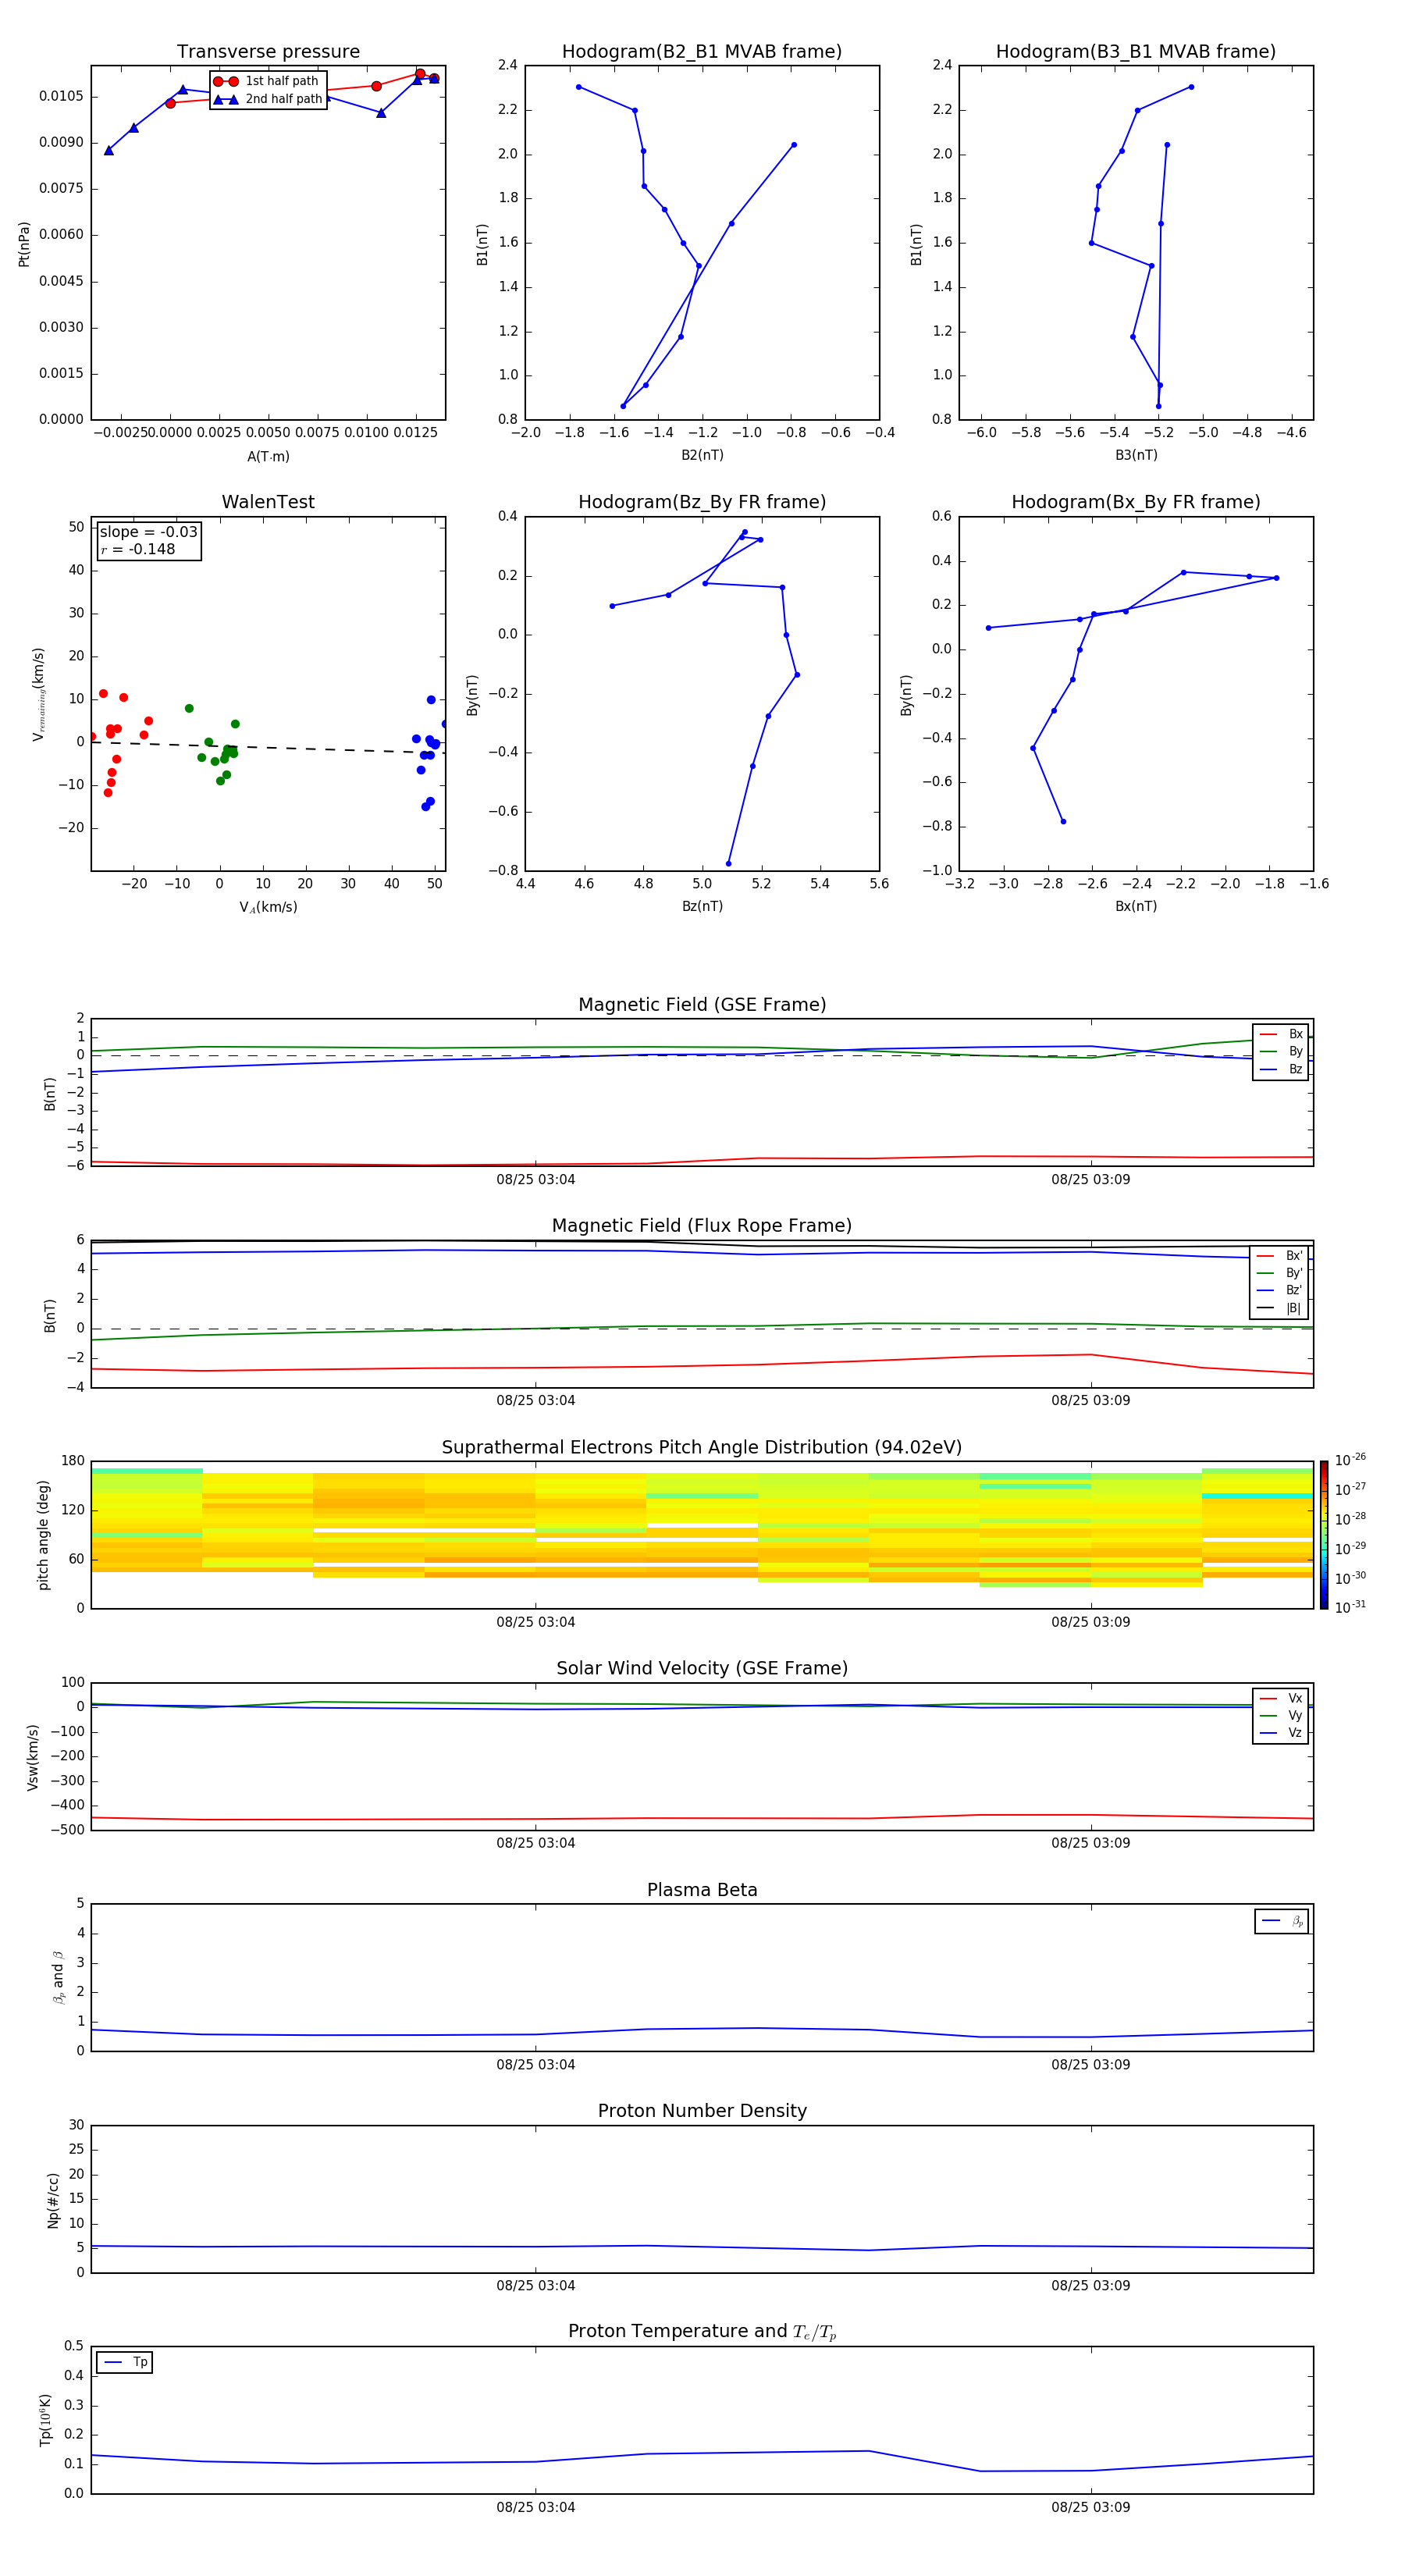Click the 'V_remaining(km/s)' axis label

38,694
